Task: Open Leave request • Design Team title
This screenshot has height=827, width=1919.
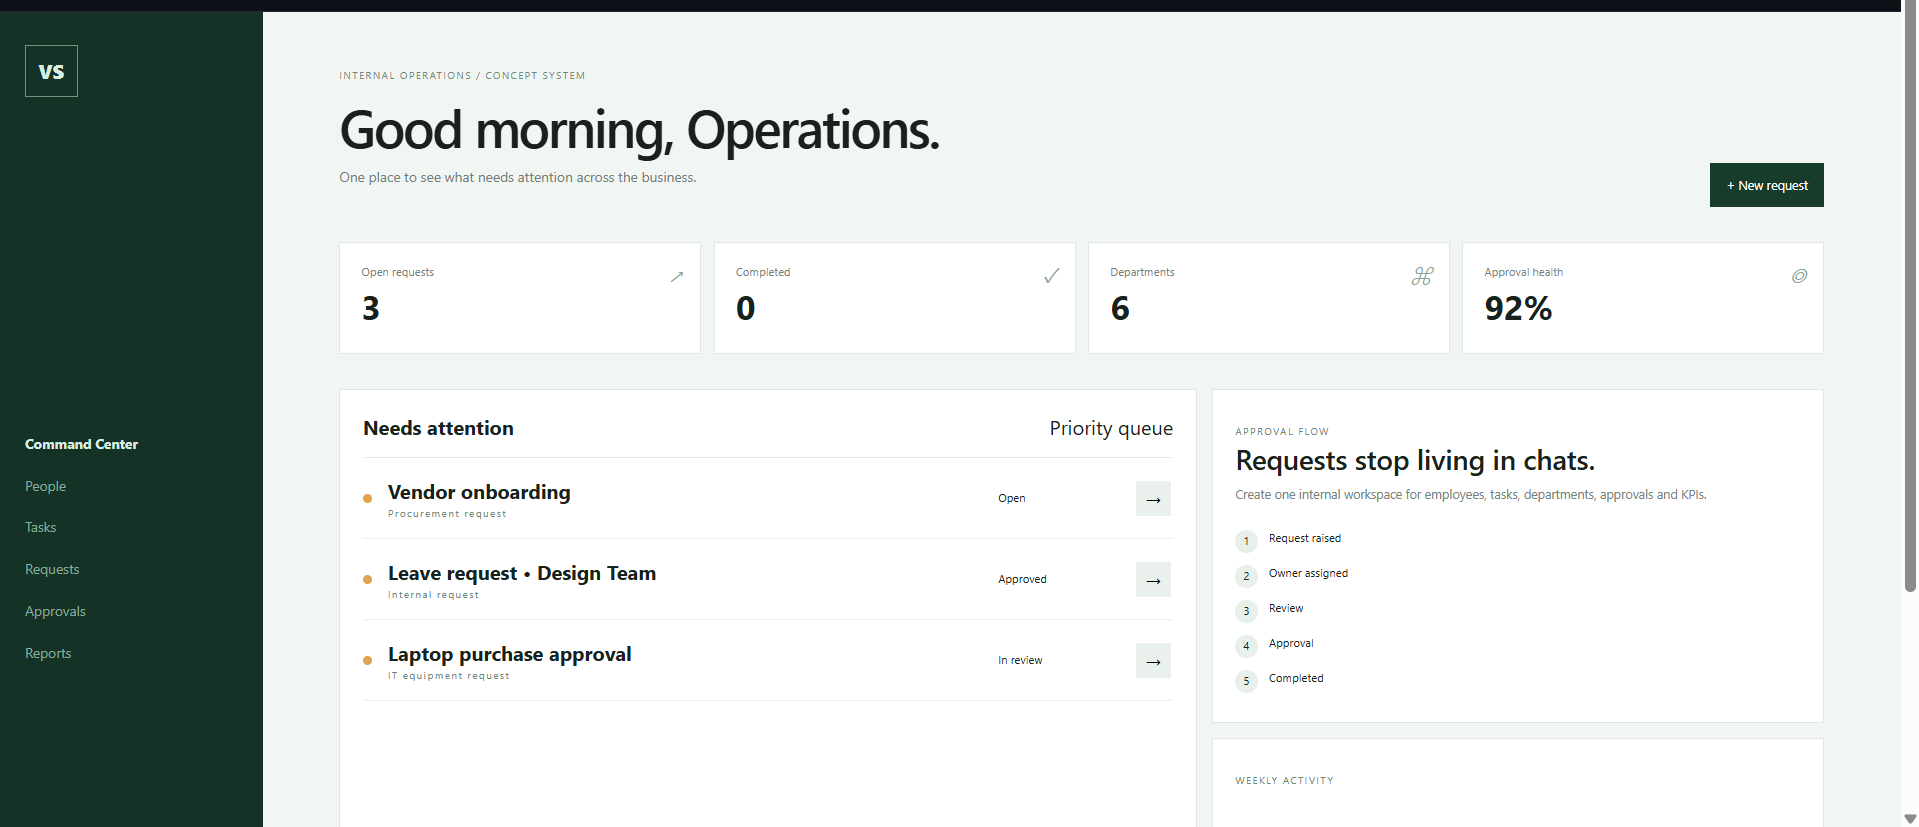Action: pyautogui.click(x=522, y=573)
